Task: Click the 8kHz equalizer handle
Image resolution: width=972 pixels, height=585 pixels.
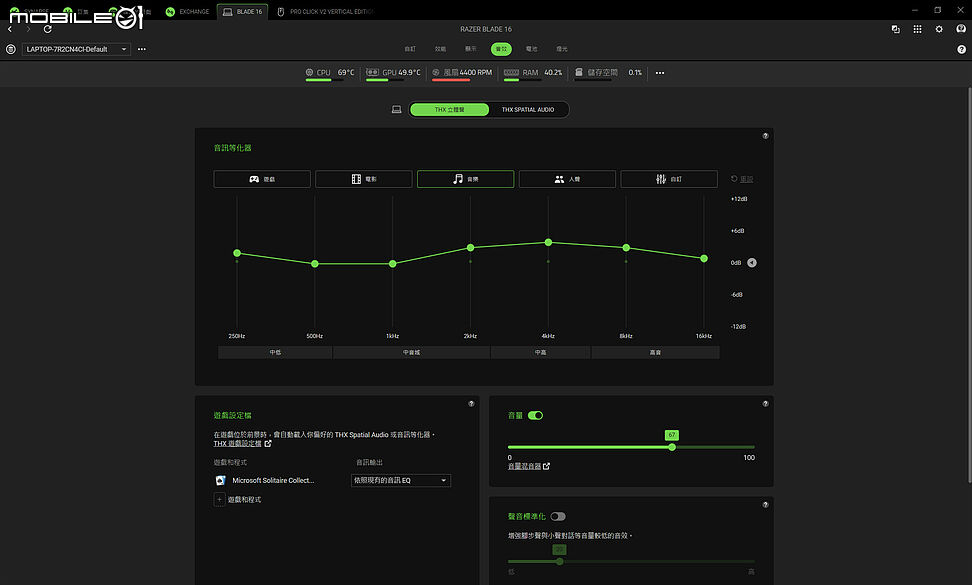Action: [x=626, y=248]
